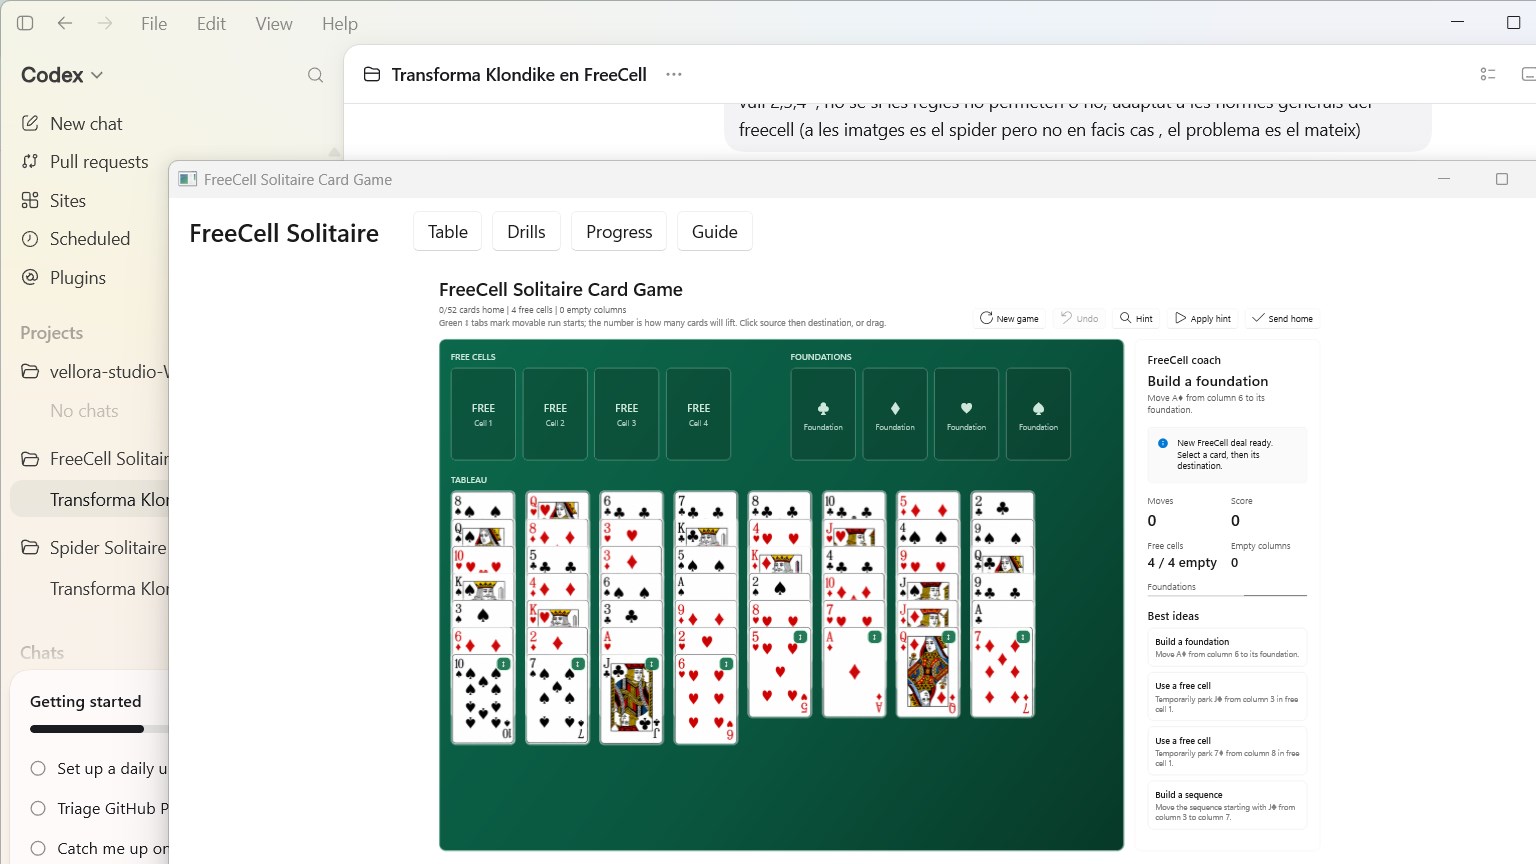Click the New game button
Screen dimensions: 1536x864
[1009, 318]
